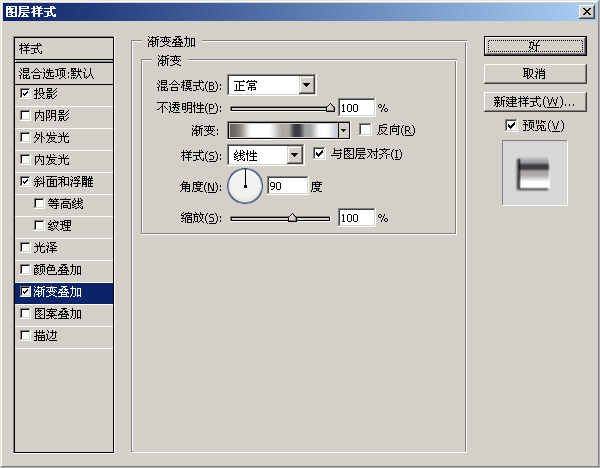Open the gradient swatch editor

pyautogui.click(x=283, y=130)
